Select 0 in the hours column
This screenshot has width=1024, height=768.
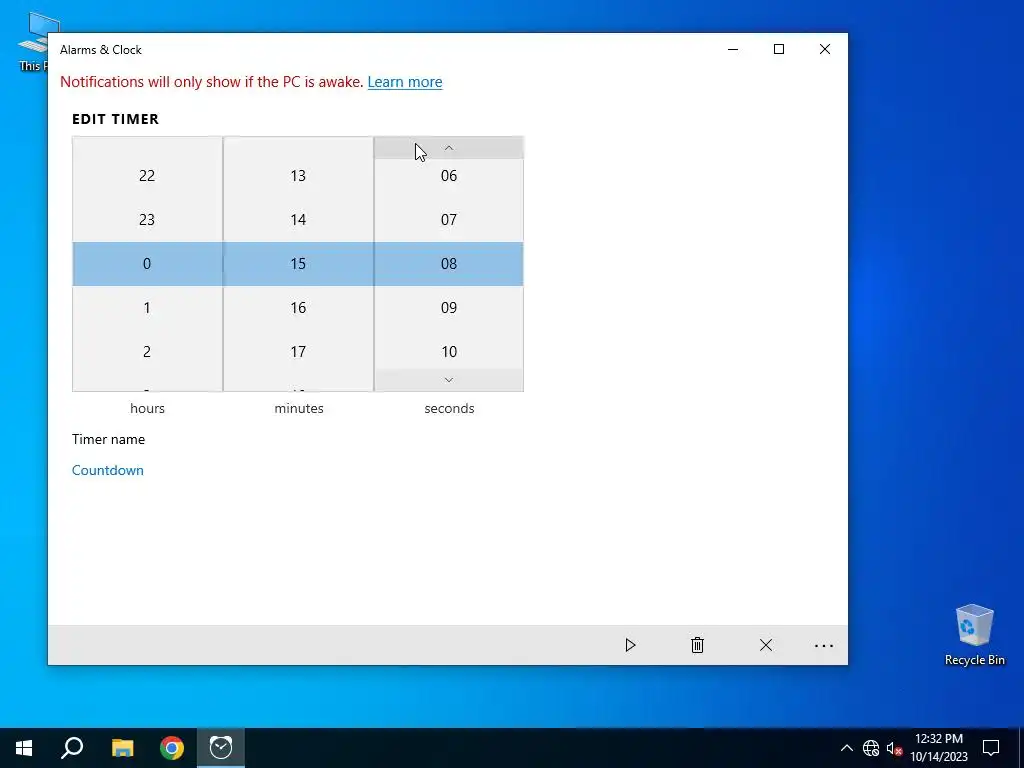(x=147, y=264)
